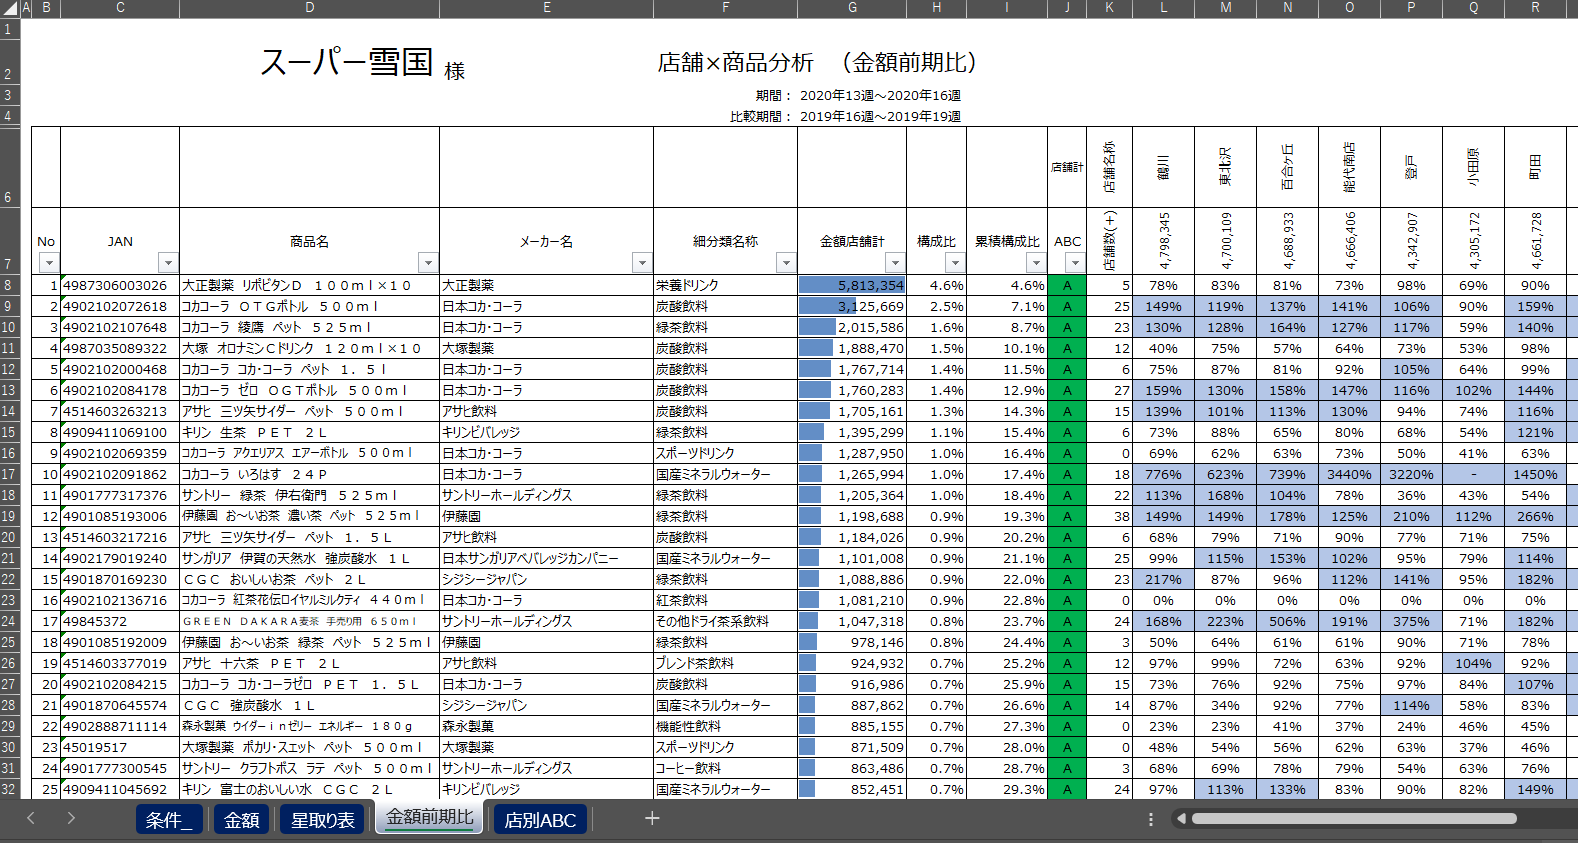Click the 1450% cell under 町田
The width and height of the screenshot is (1578, 843).
(x=1535, y=474)
